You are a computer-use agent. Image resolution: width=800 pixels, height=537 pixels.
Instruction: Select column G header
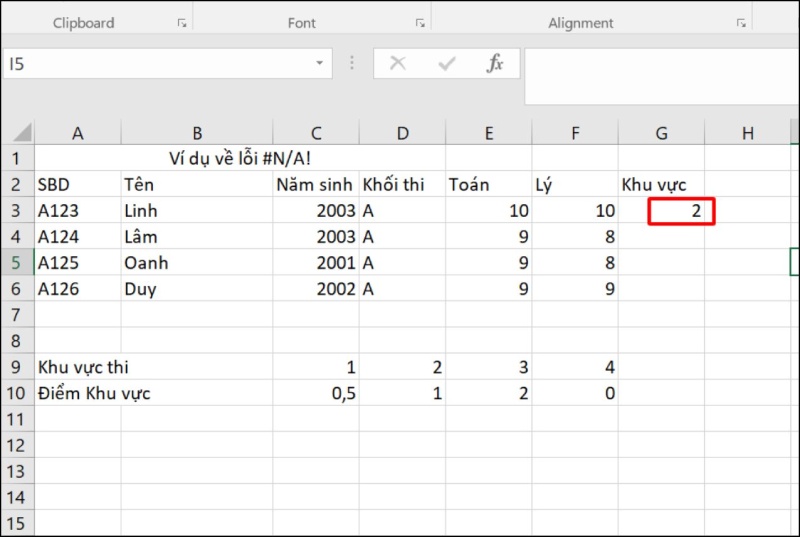[661, 133]
